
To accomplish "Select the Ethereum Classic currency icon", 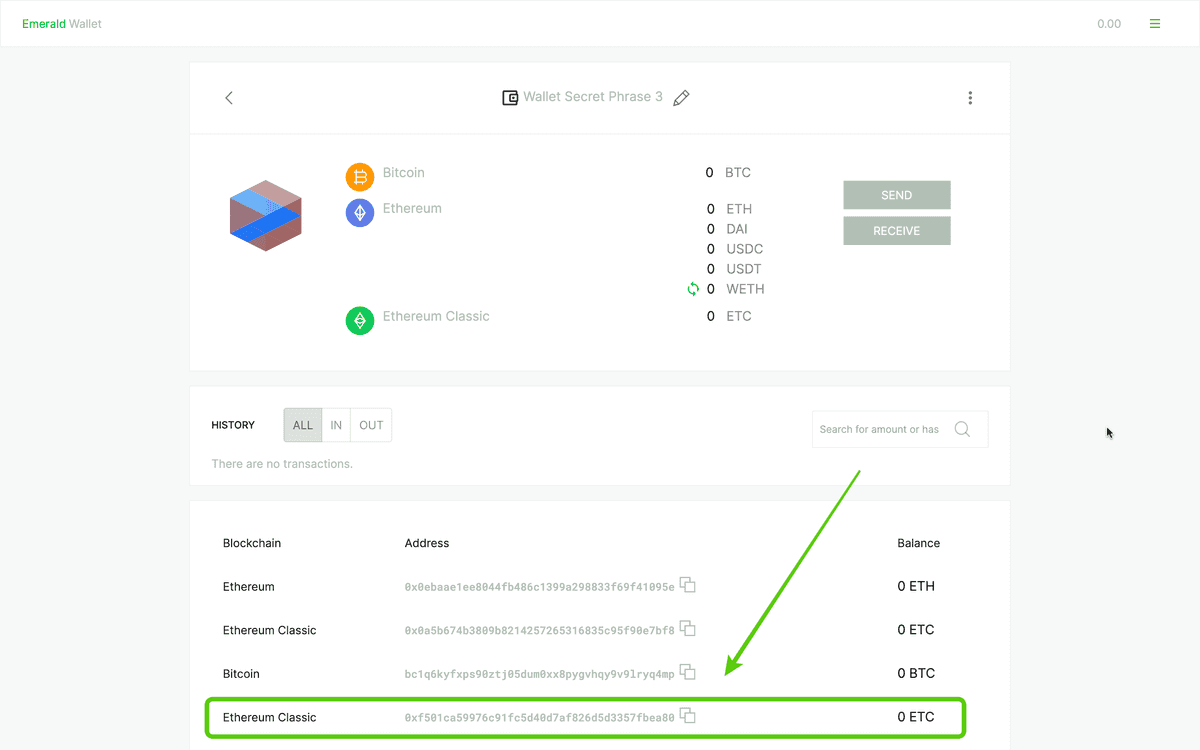I will click(359, 320).
